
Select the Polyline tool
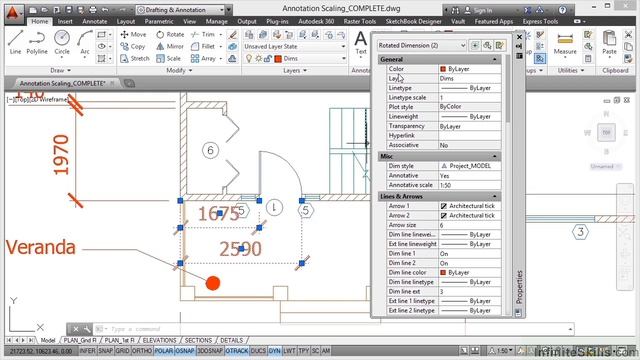tap(37, 42)
